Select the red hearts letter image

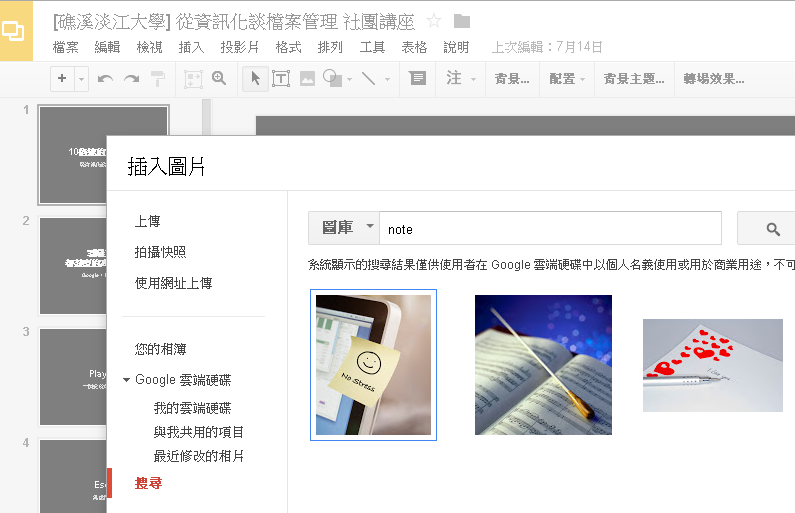713,365
